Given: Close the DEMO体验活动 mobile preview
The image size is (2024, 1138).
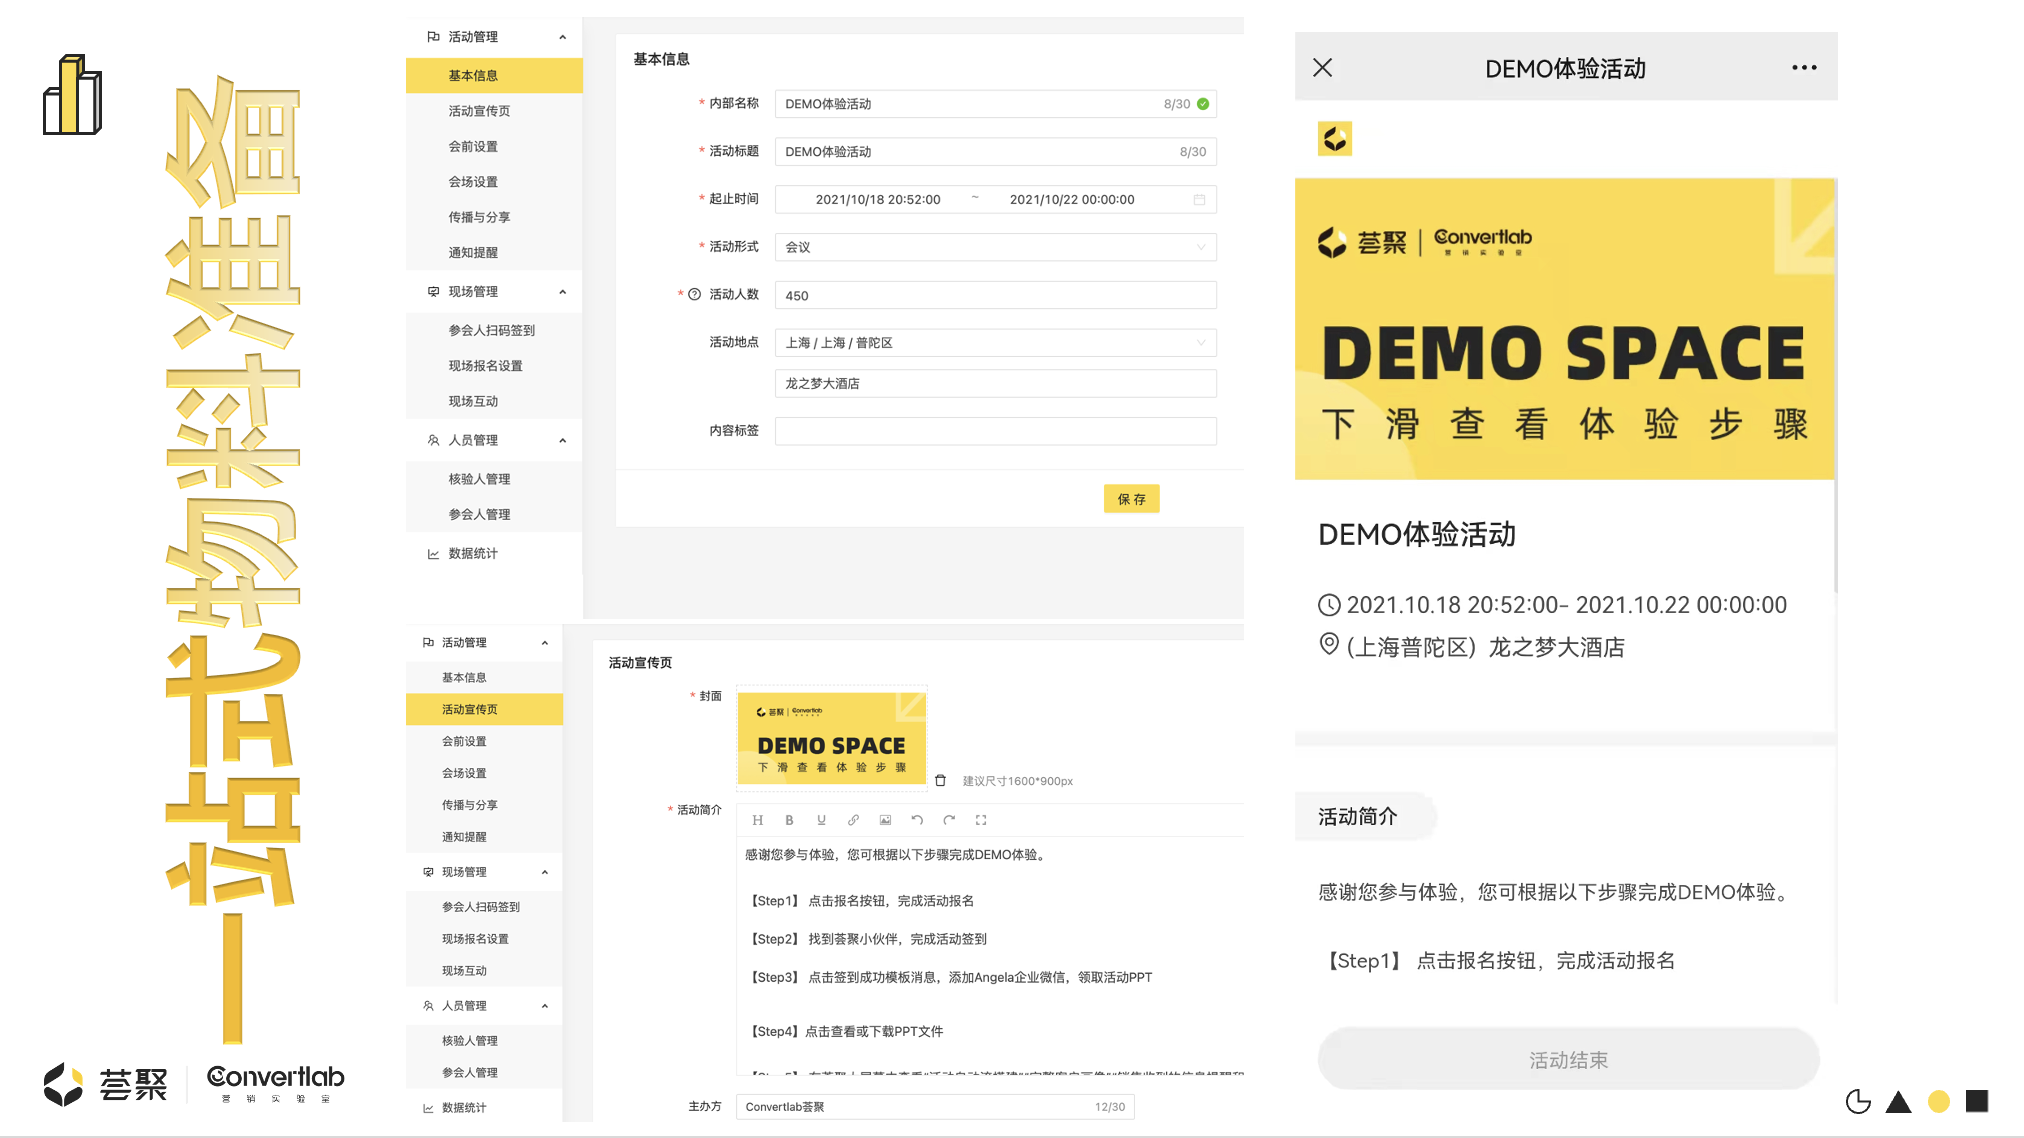Looking at the screenshot, I should pyautogui.click(x=1322, y=67).
